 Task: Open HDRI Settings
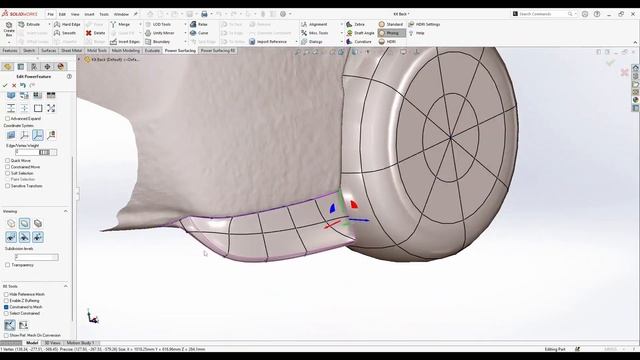click(424, 24)
